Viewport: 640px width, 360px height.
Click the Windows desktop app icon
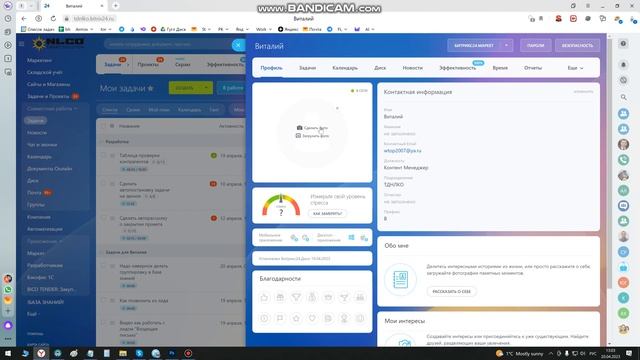pyautogui.click(x=351, y=237)
